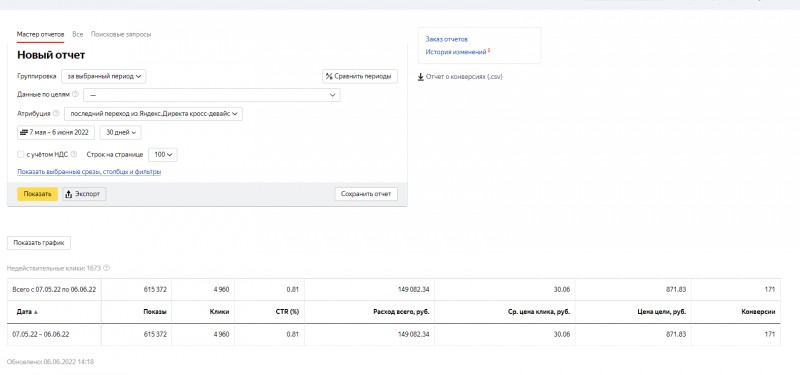Click the help icon beside Недействительные клики
Image resolution: width=800 pixels, height=375 pixels.
(x=107, y=268)
